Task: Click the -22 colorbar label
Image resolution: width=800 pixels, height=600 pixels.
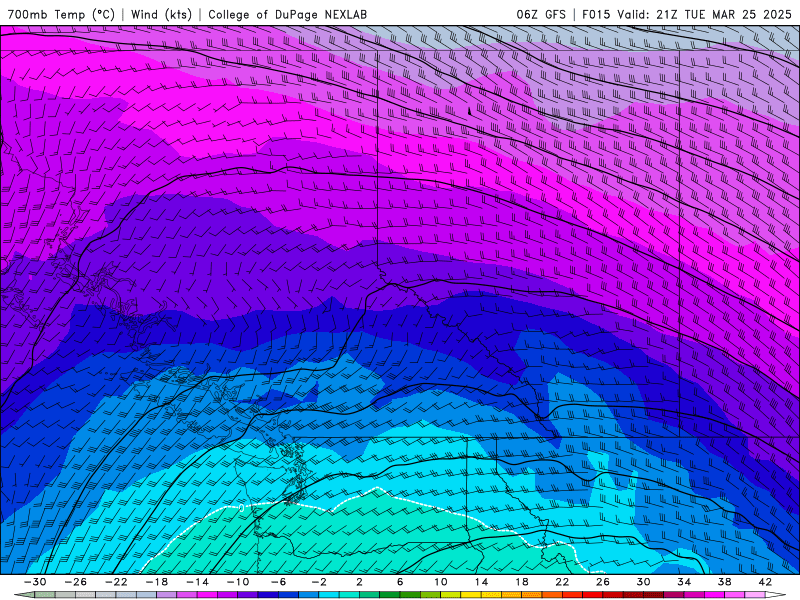Action: coord(116,582)
